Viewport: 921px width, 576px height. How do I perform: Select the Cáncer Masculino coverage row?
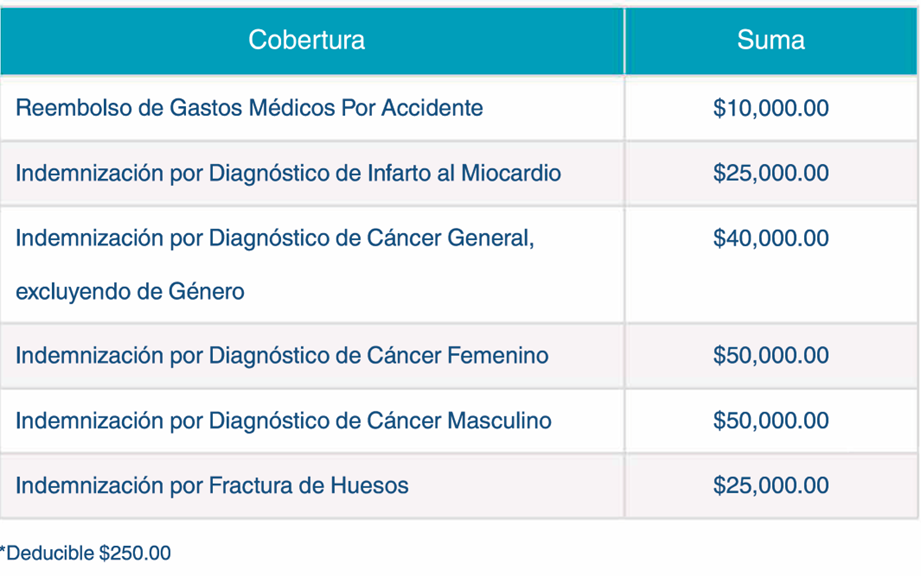click(x=283, y=421)
